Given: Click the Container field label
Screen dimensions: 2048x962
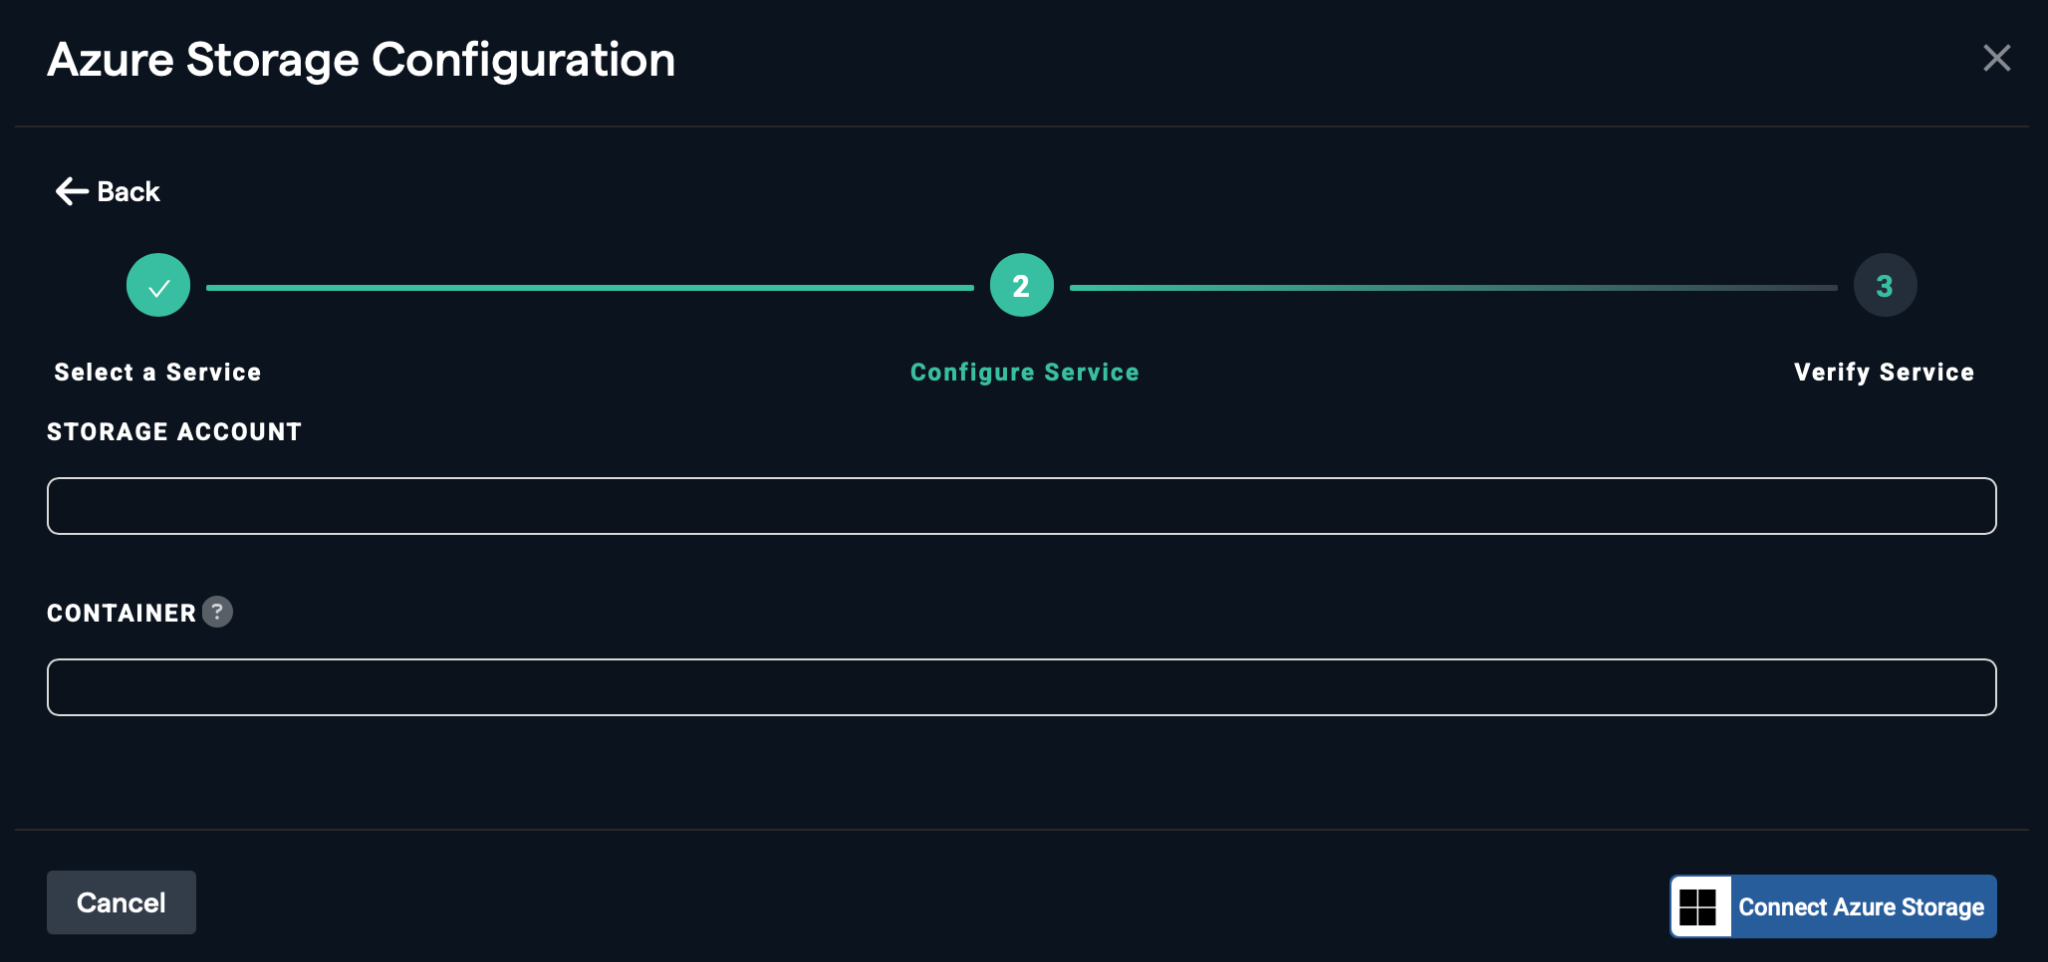Looking at the screenshot, I should point(121,613).
